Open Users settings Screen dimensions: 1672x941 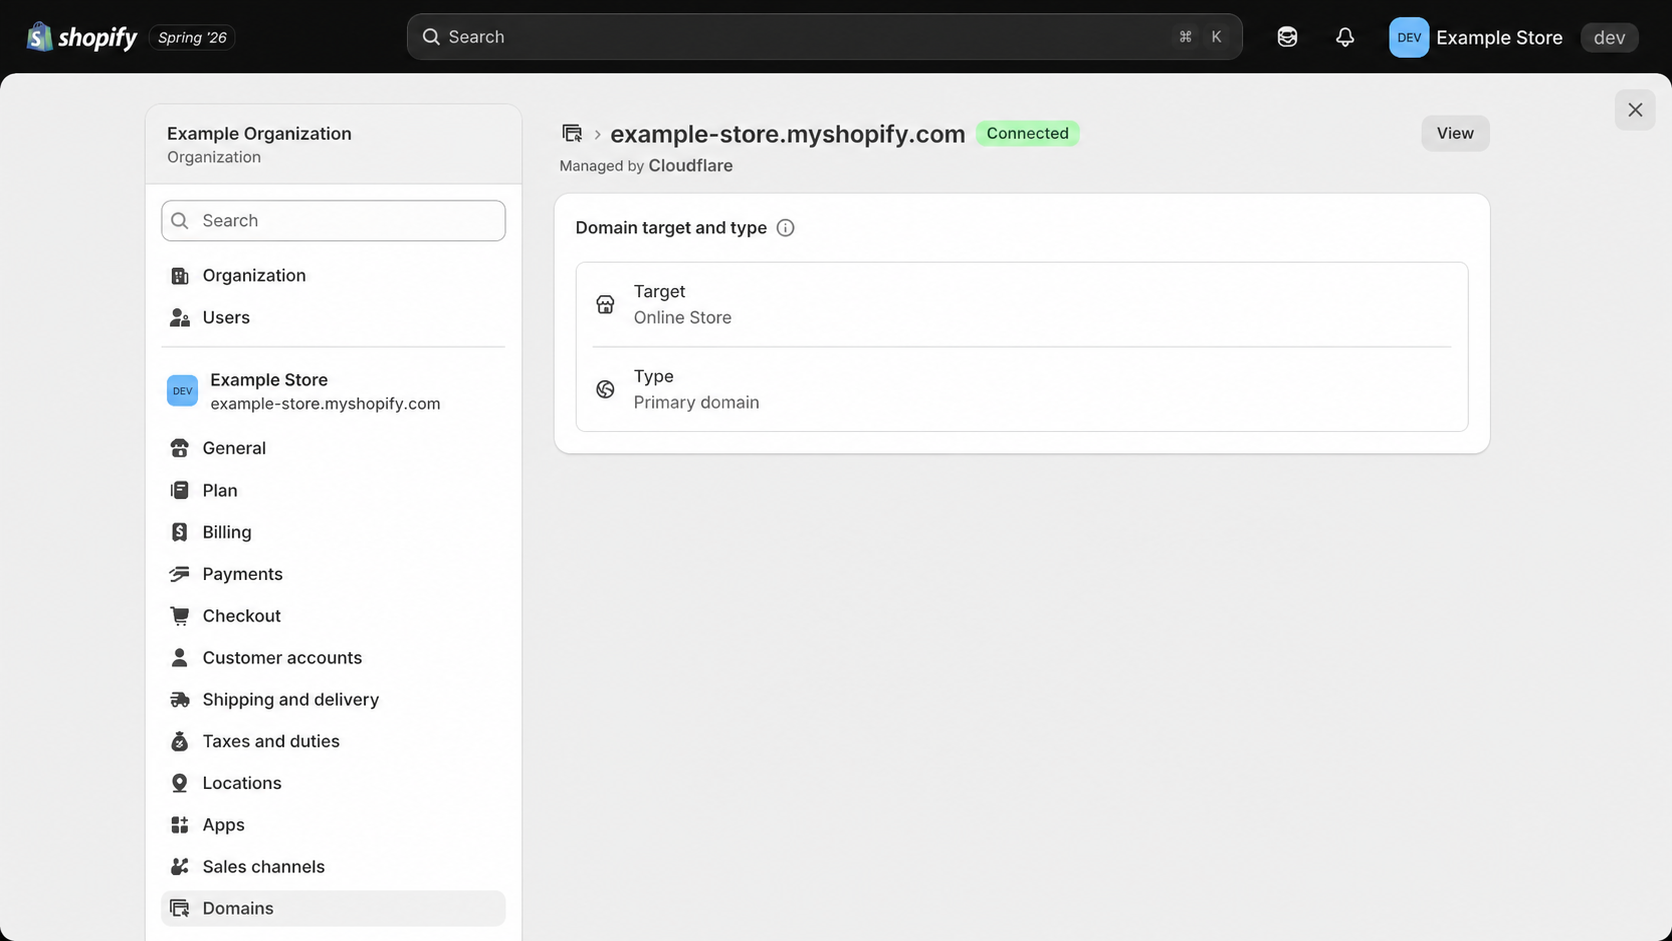coord(333,318)
